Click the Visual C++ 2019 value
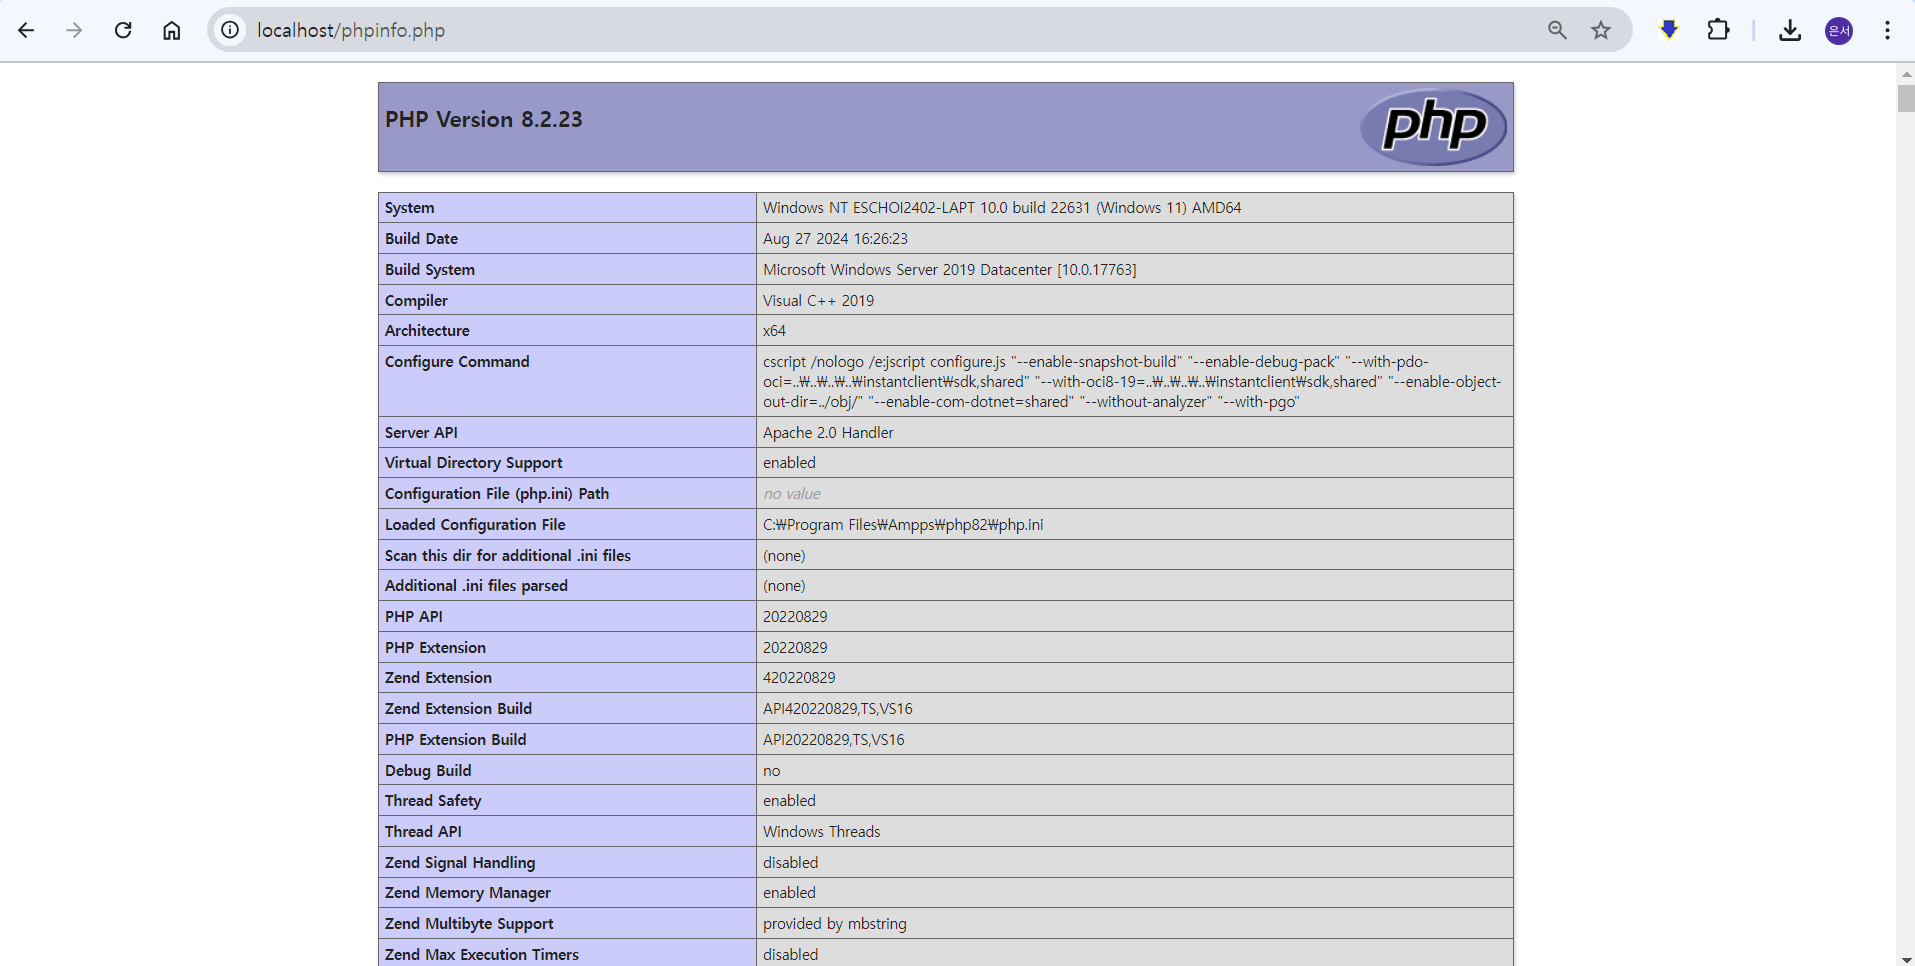Image resolution: width=1915 pixels, height=966 pixels. tap(818, 301)
